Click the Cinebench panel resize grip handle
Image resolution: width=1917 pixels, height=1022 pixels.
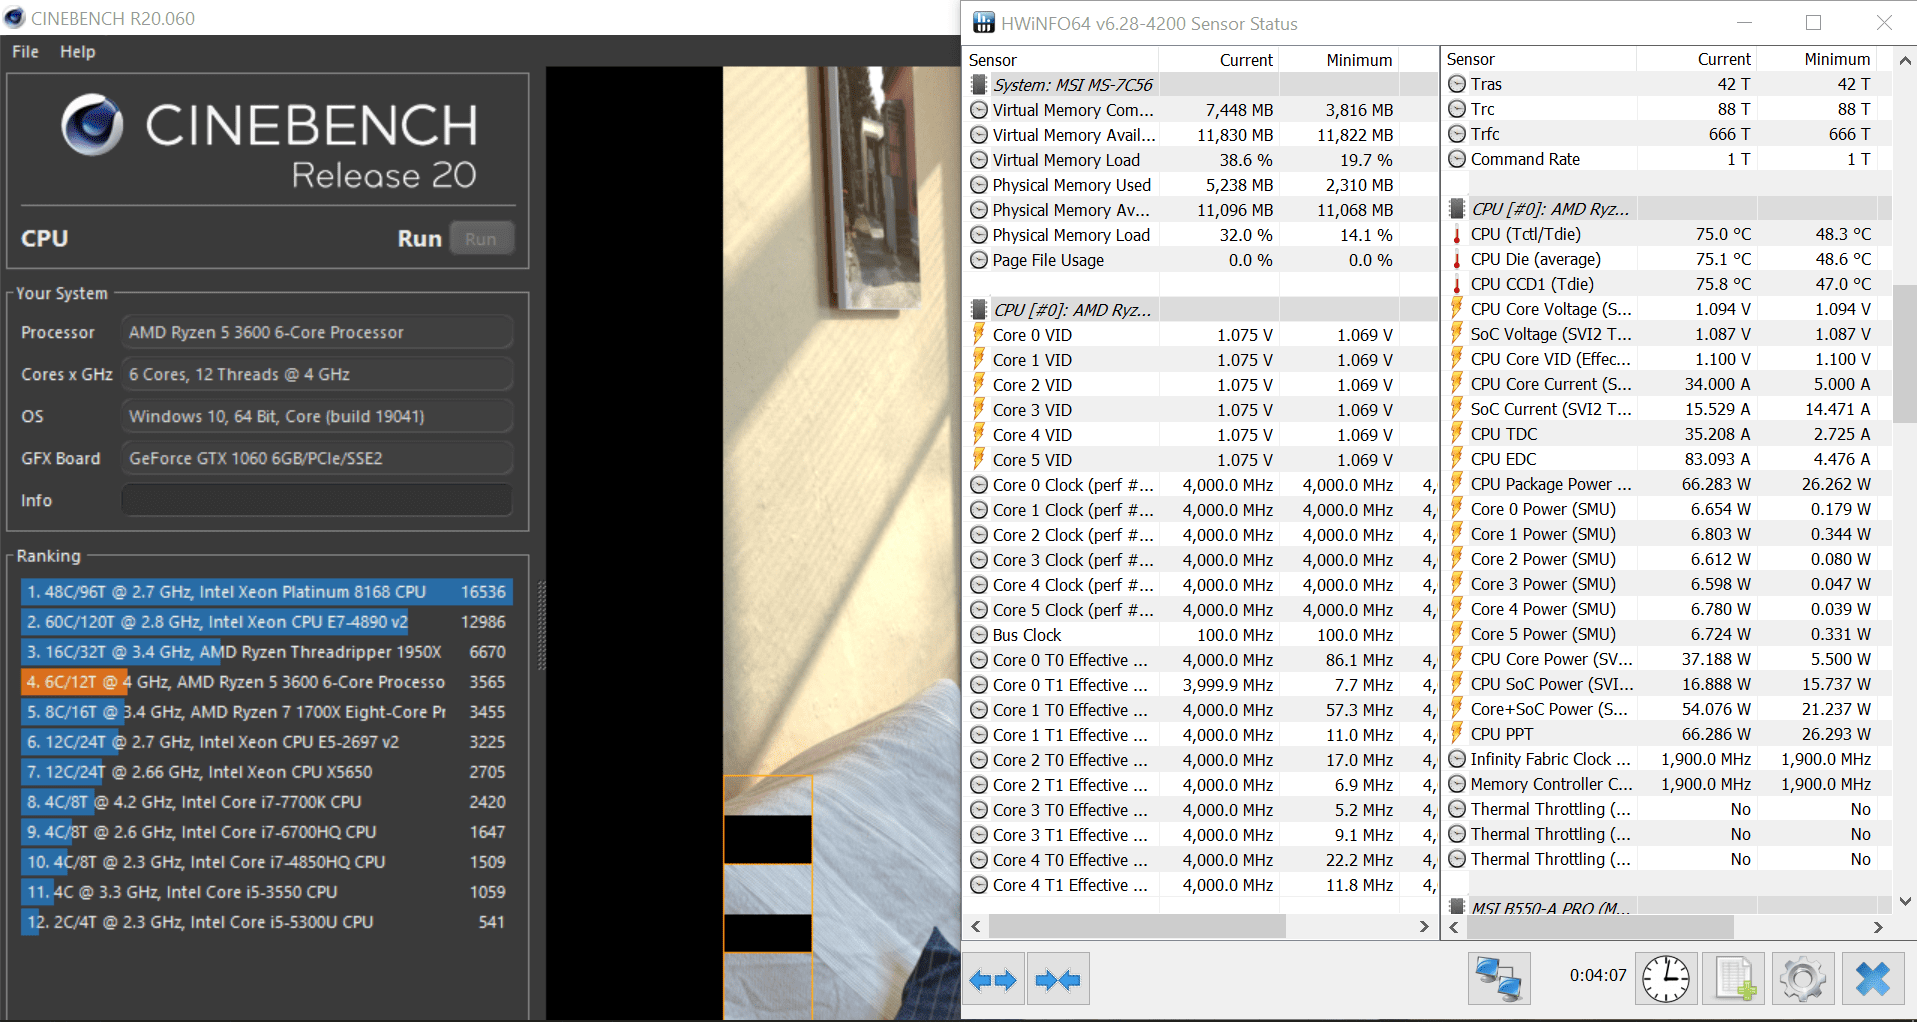542,625
